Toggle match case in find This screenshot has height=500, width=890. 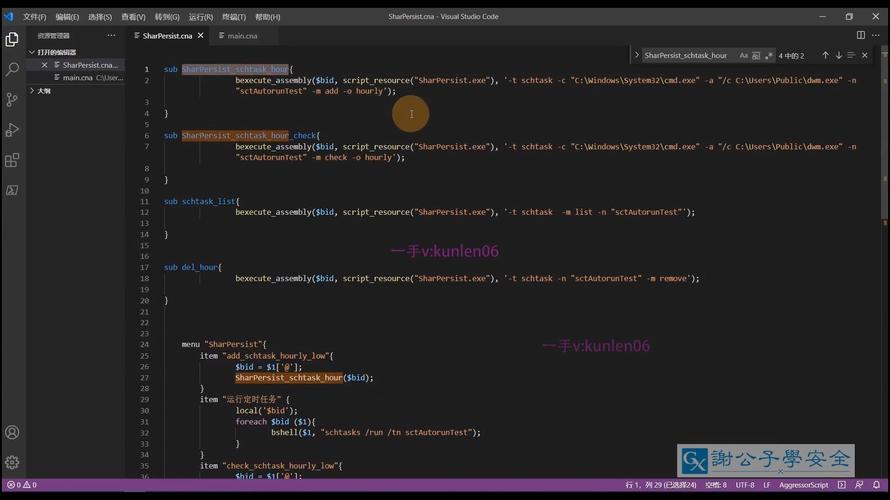(744, 56)
